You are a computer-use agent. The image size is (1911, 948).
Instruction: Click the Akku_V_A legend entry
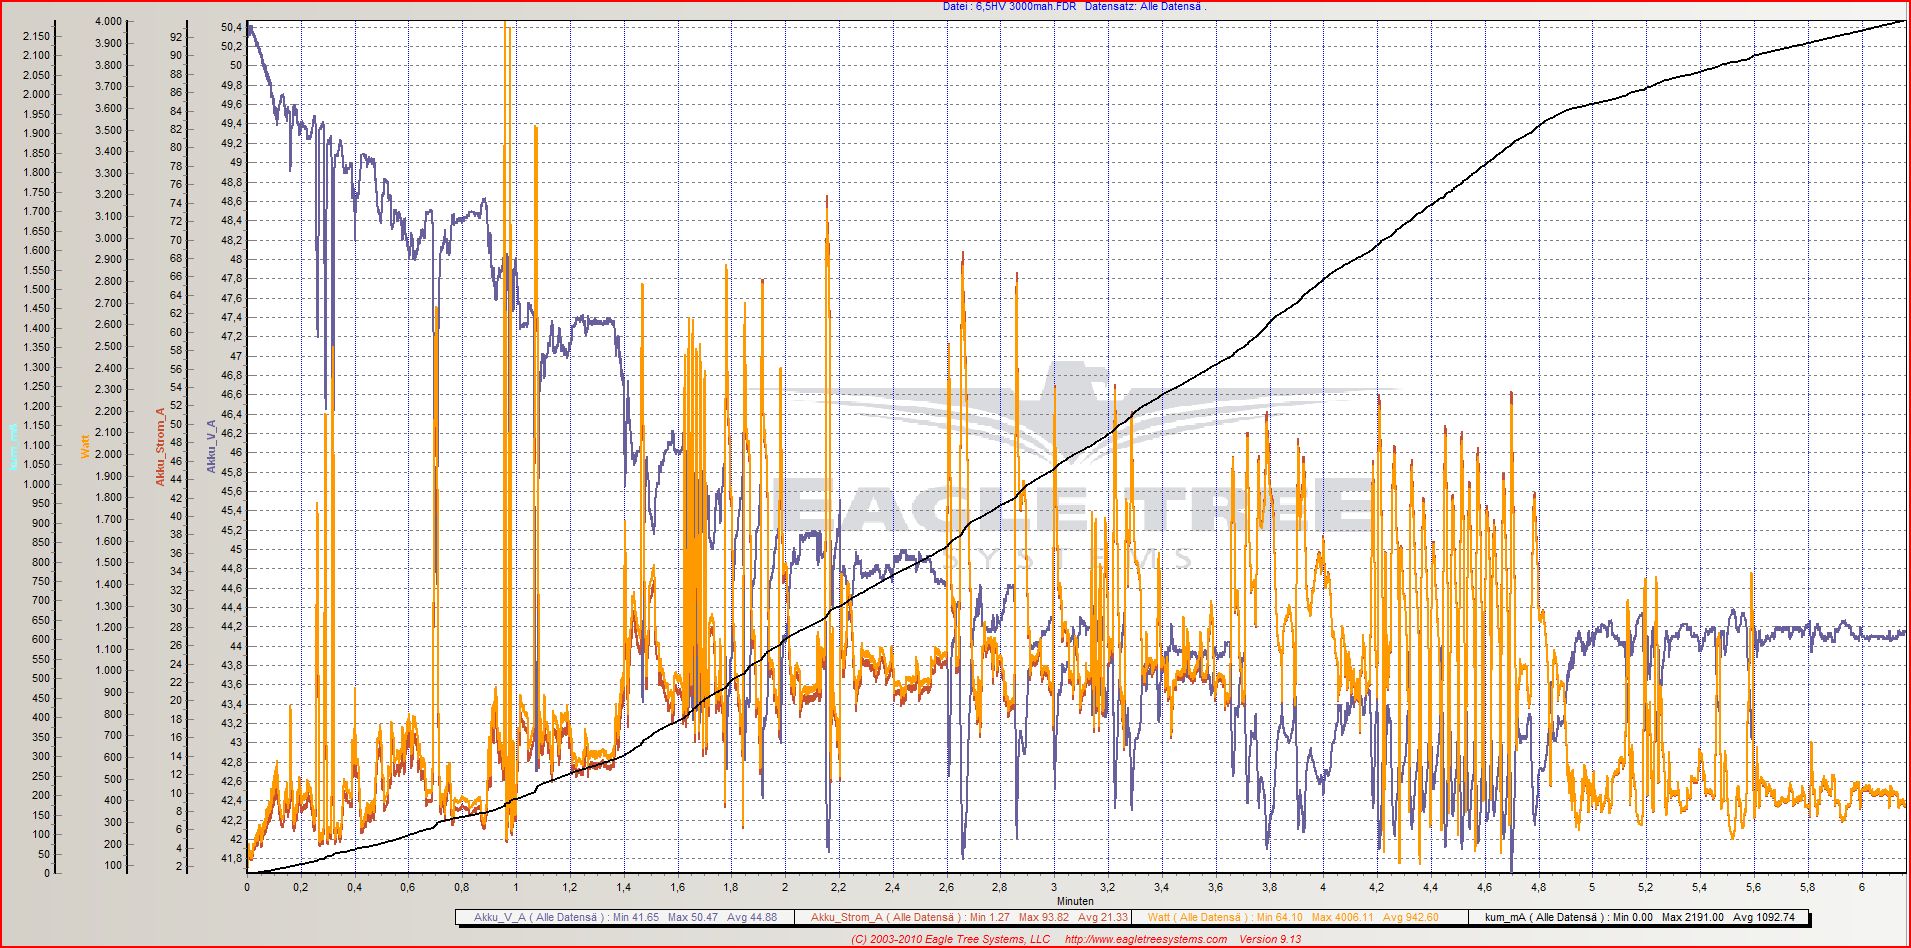tap(623, 917)
